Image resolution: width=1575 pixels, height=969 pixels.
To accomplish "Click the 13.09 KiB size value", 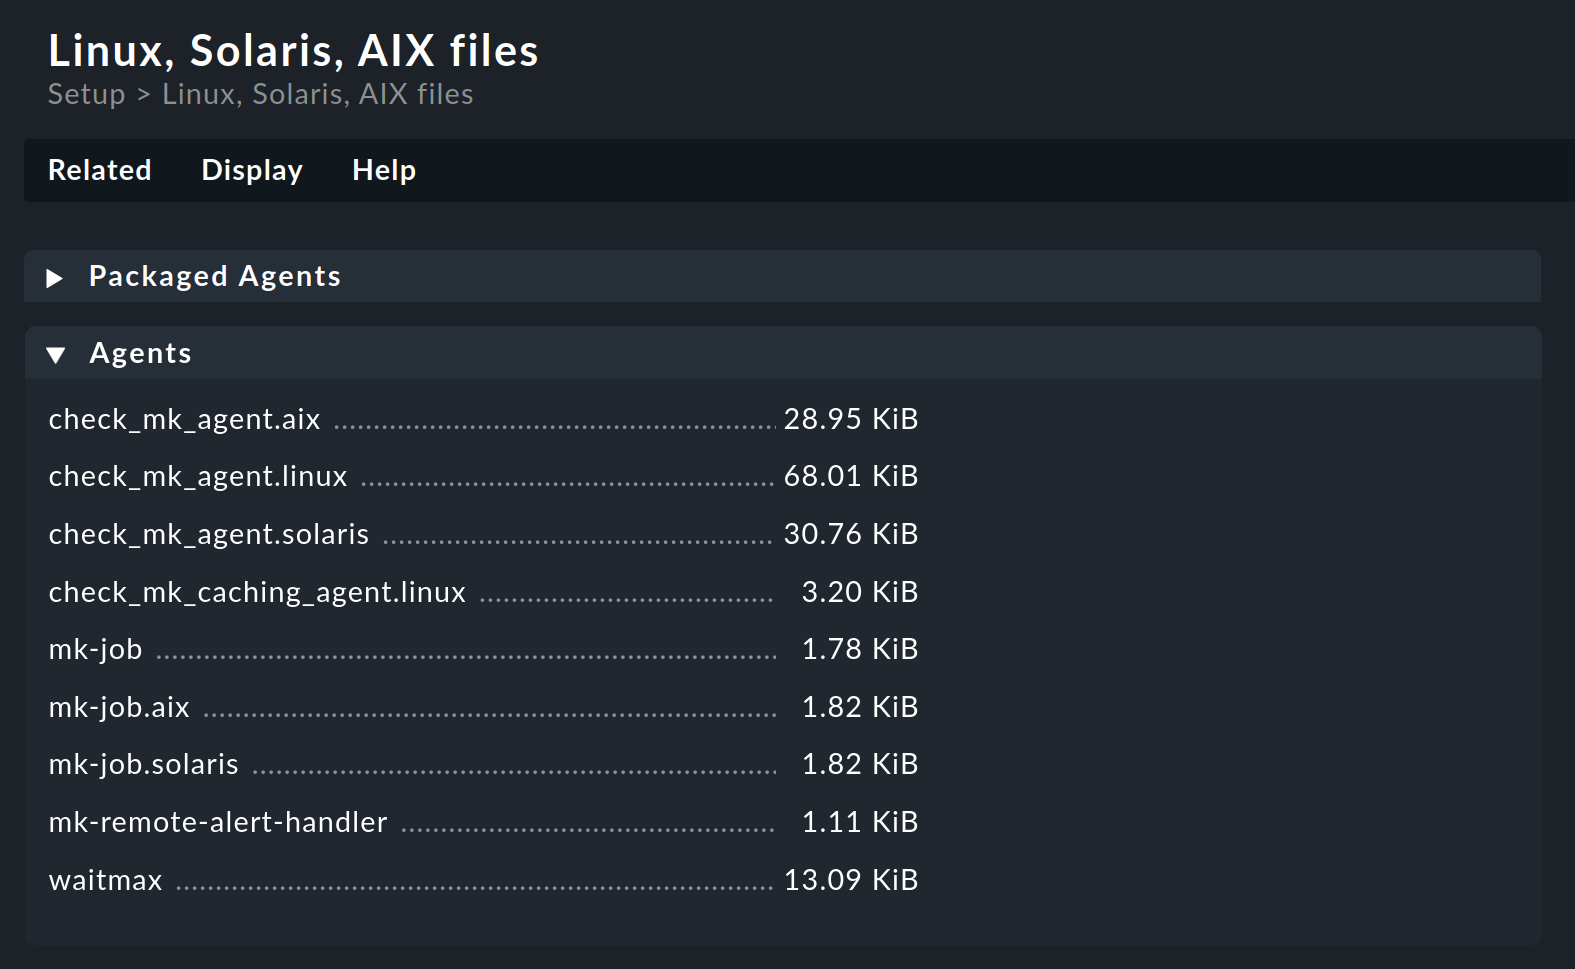I will (x=851, y=880).
